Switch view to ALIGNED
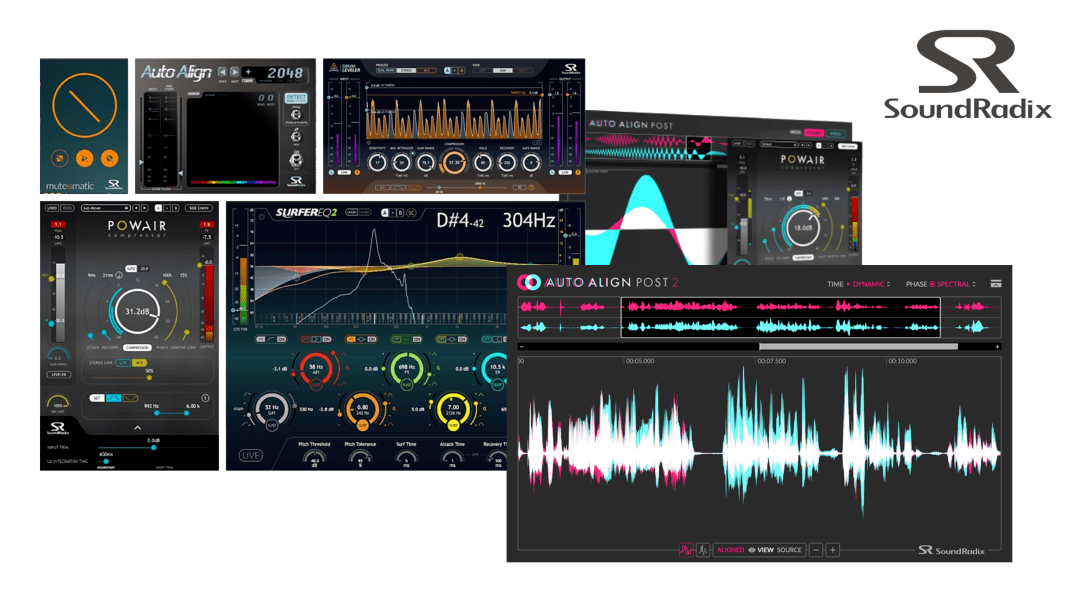Viewport: 1080px width, 591px height. [x=730, y=550]
